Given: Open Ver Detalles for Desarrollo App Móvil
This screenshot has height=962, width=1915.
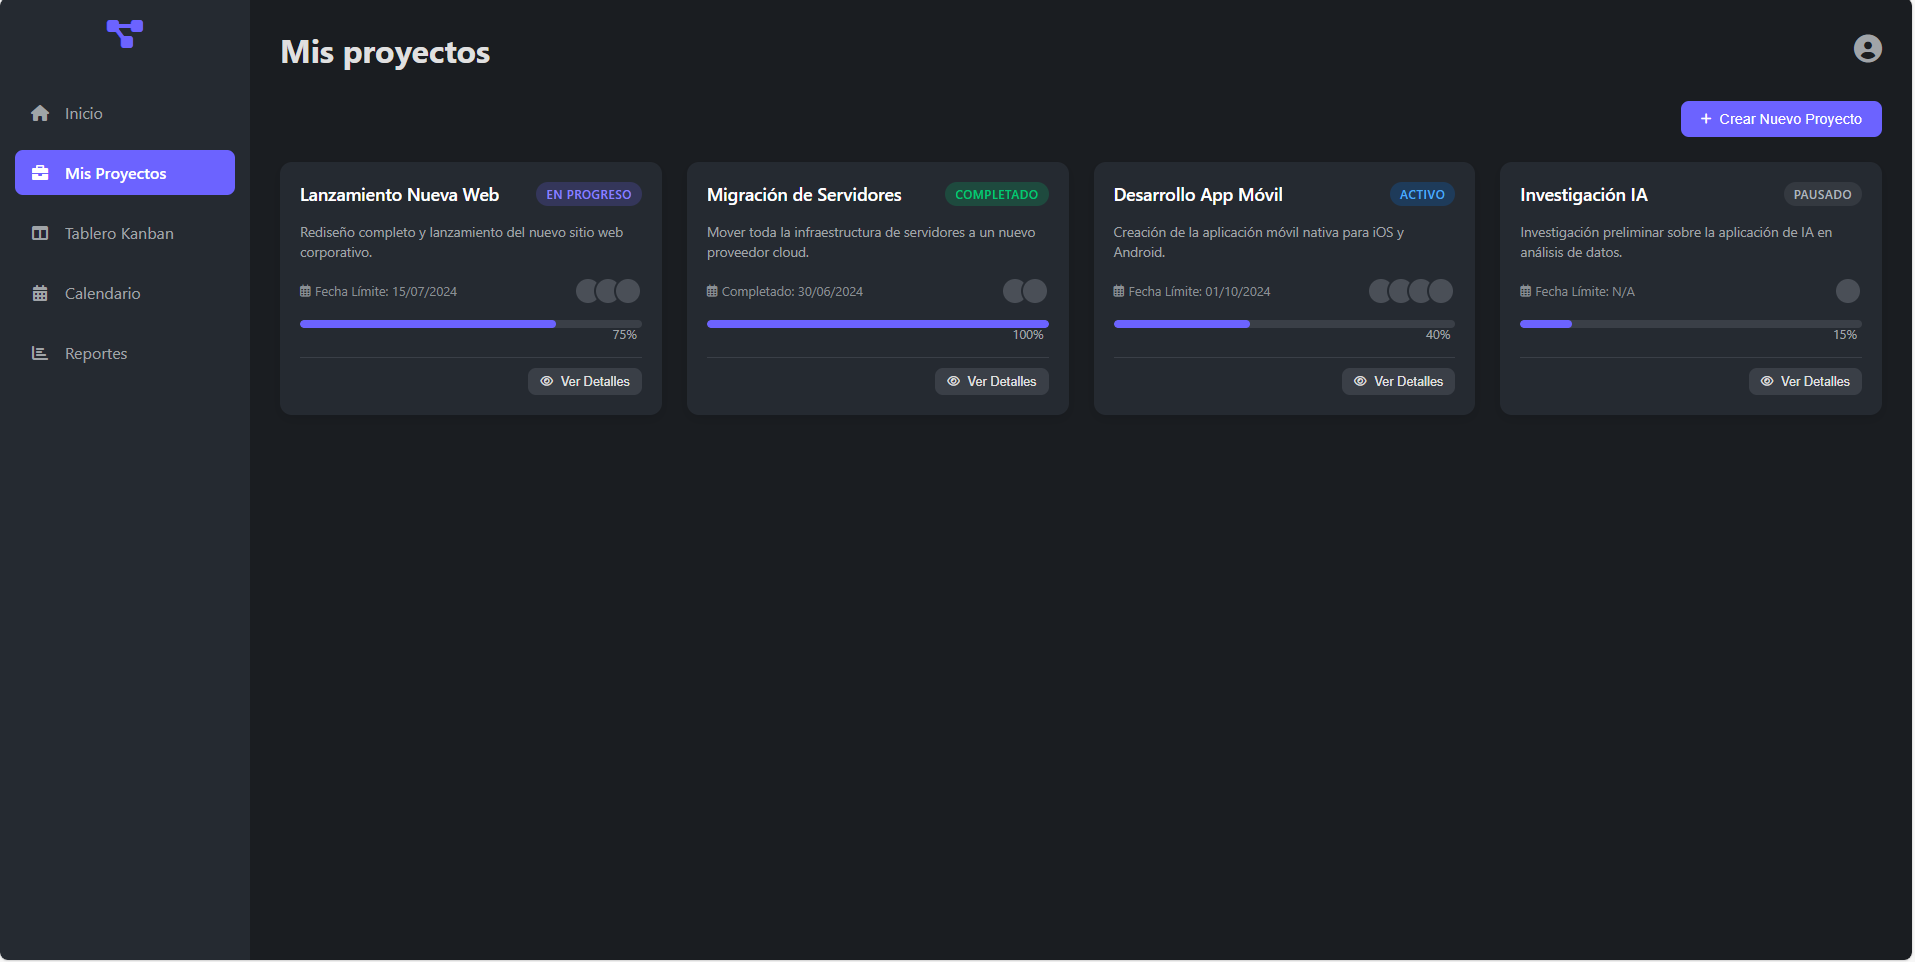Looking at the screenshot, I should (1398, 382).
